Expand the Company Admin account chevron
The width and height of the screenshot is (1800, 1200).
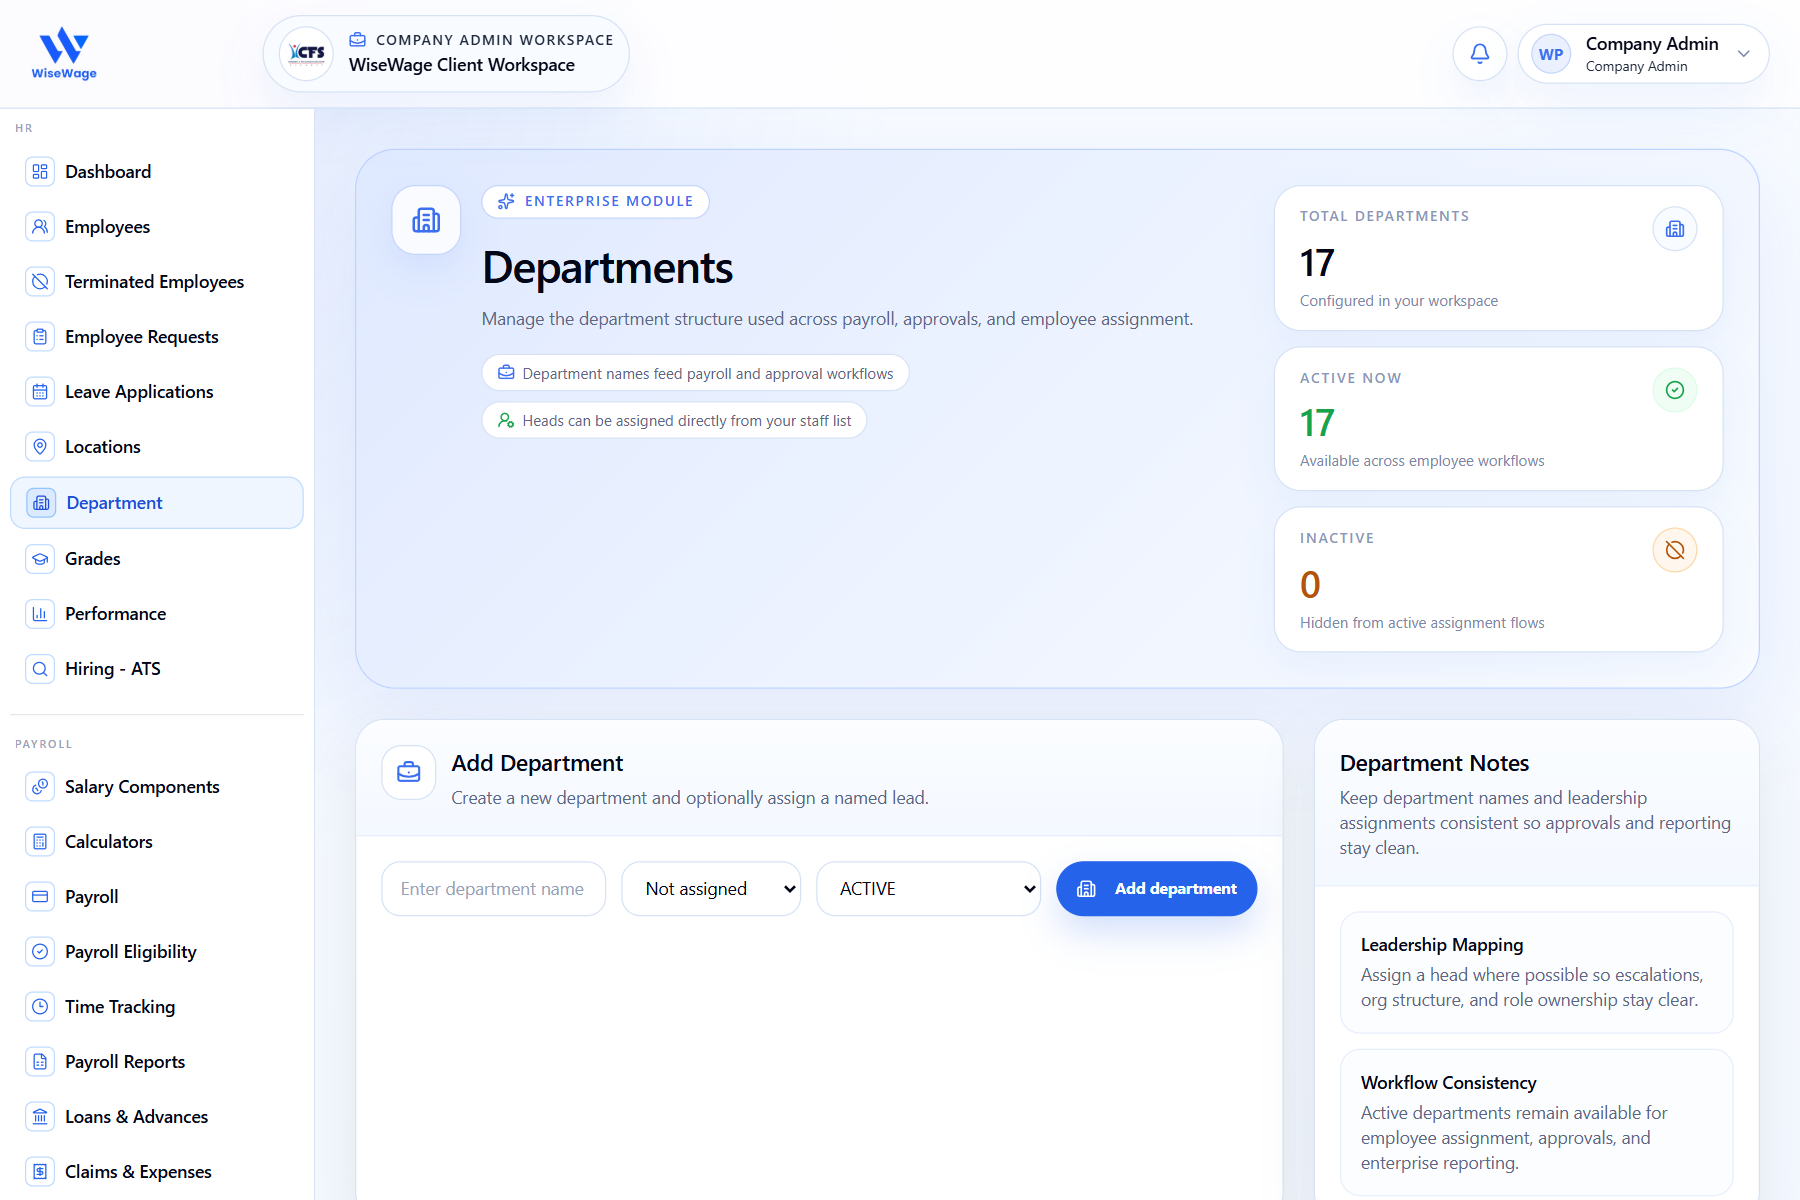coord(1743,54)
